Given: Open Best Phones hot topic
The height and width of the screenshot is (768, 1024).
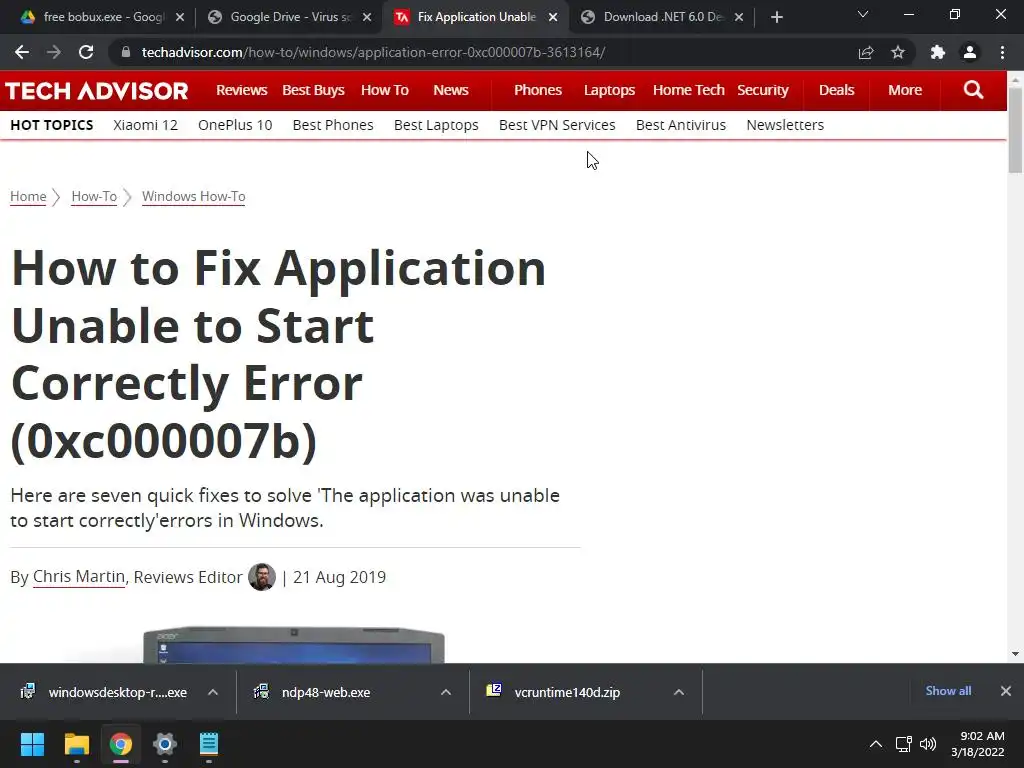Looking at the screenshot, I should point(333,125).
